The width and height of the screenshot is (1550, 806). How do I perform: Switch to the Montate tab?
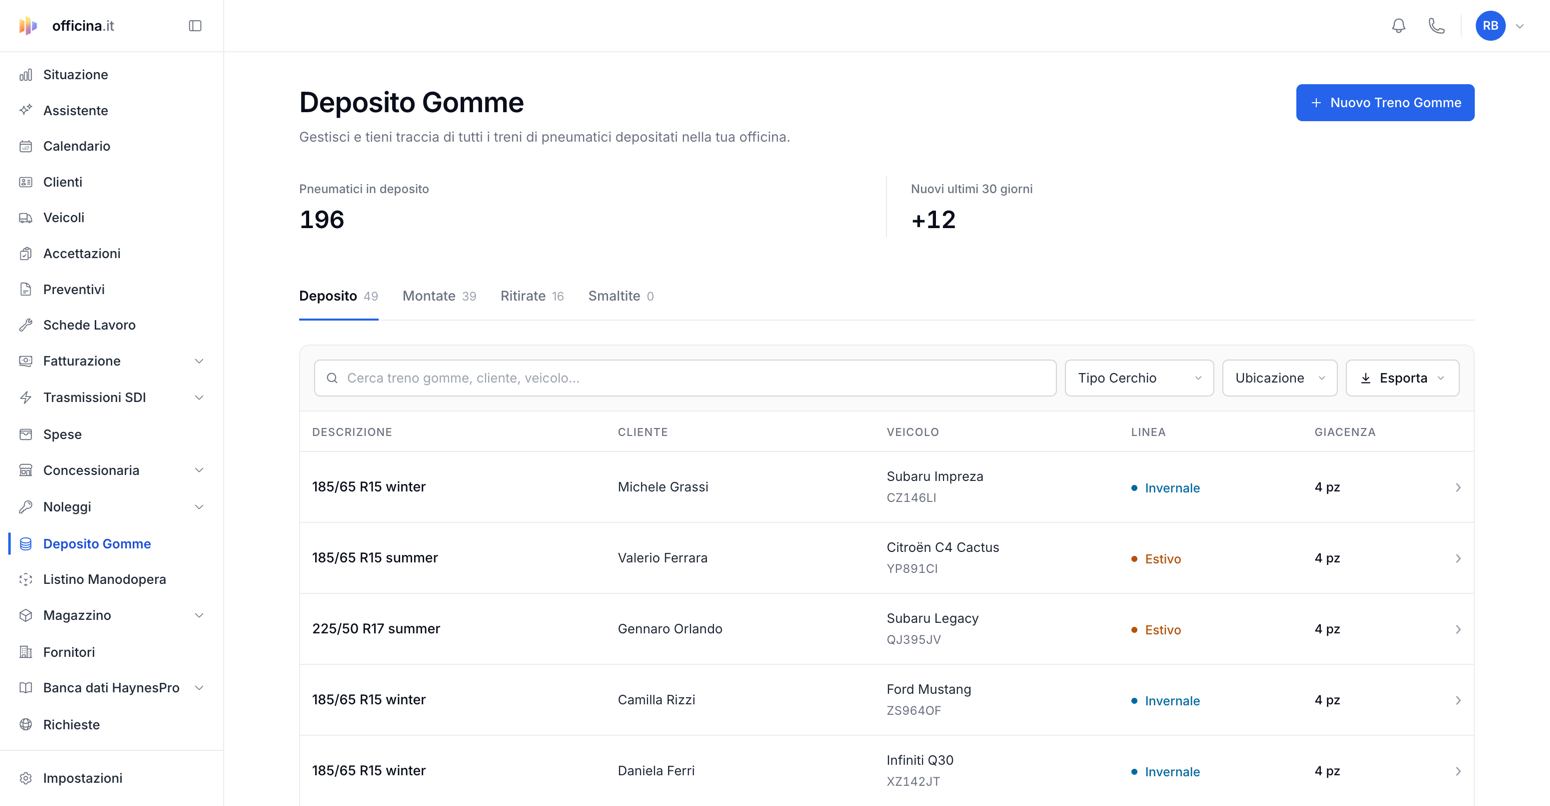pos(439,296)
